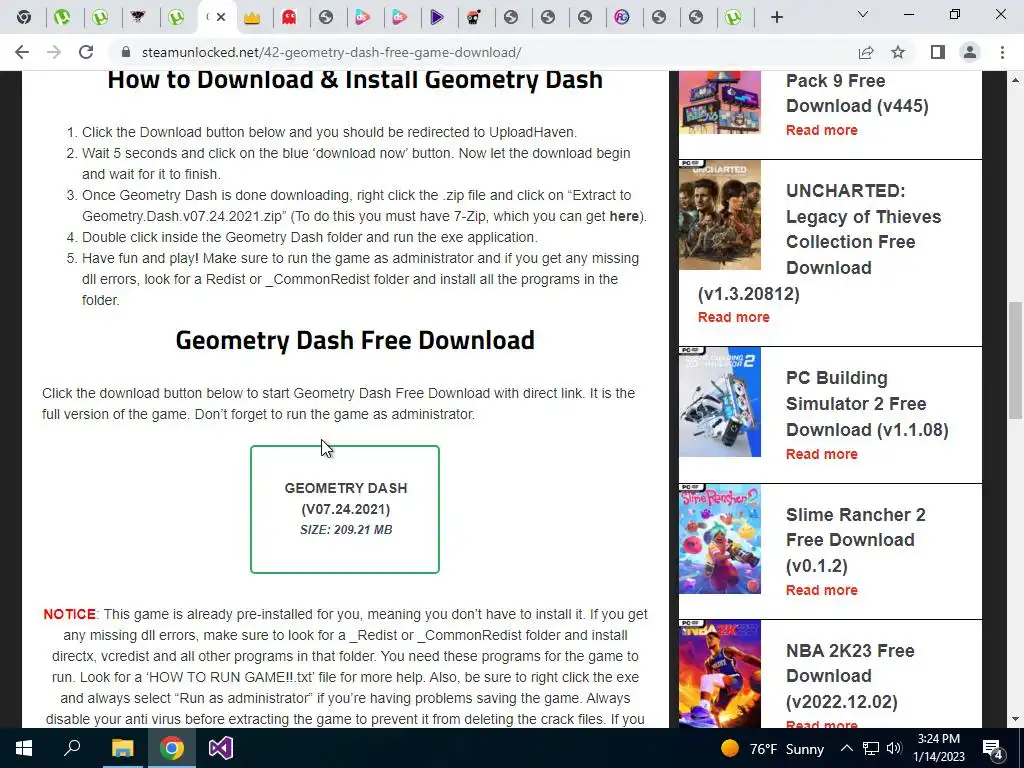This screenshot has width=1024, height=768.
Task: Show hidden system tray icons
Action: tap(846, 748)
